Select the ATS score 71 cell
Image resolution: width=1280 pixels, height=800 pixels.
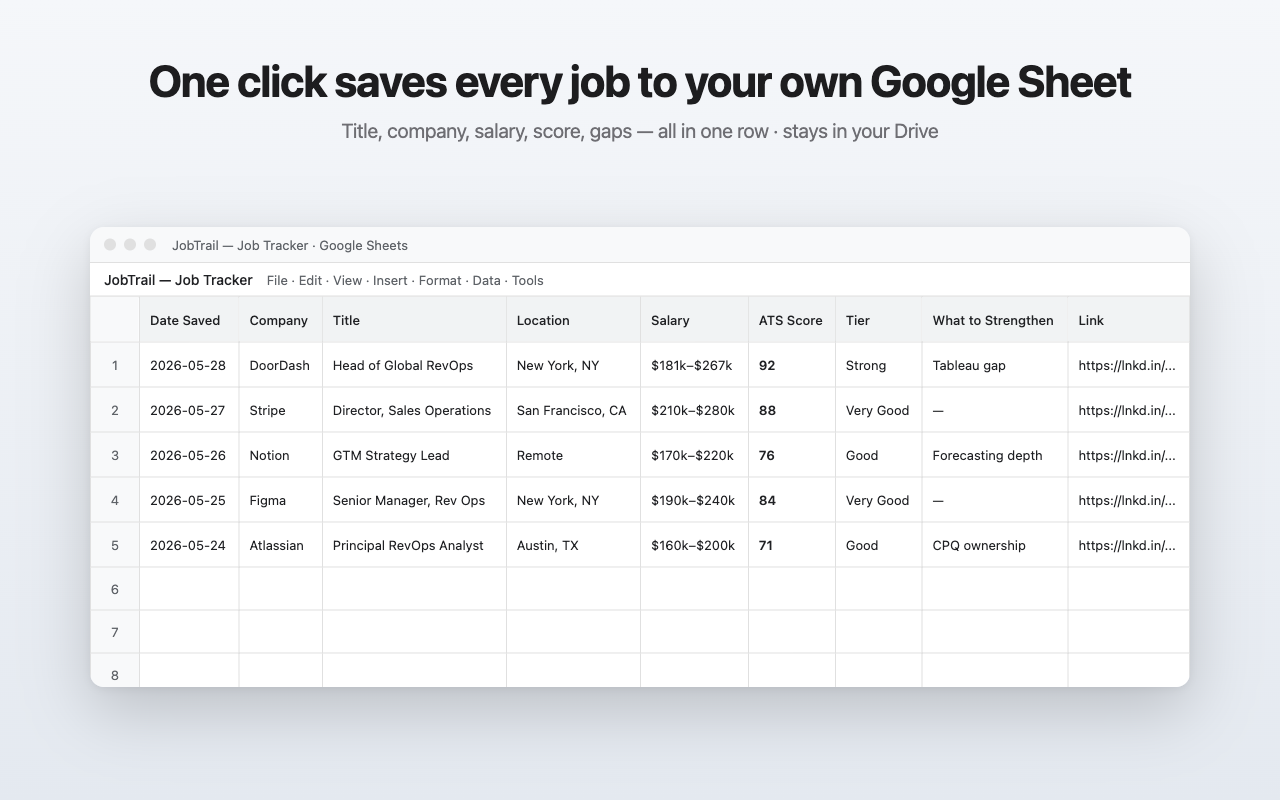(x=792, y=545)
